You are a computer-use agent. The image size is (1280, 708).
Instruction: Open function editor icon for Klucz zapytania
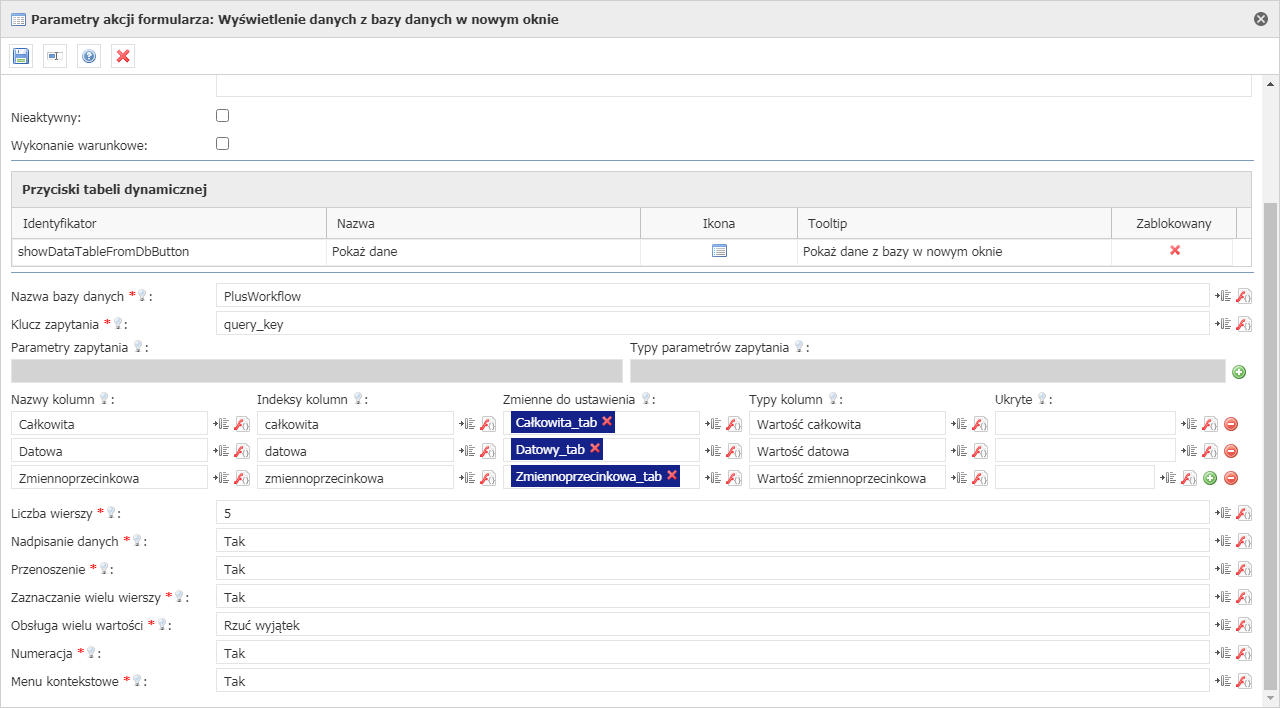point(1244,324)
